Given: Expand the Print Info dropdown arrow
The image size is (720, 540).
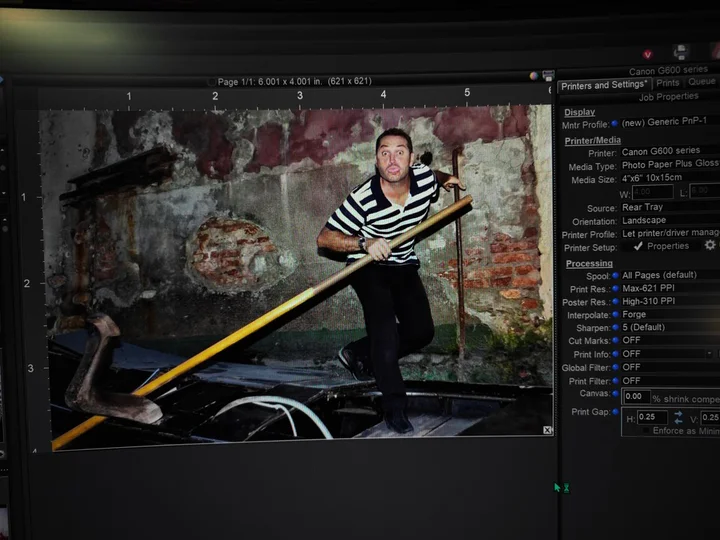Looking at the screenshot, I should click(709, 354).
